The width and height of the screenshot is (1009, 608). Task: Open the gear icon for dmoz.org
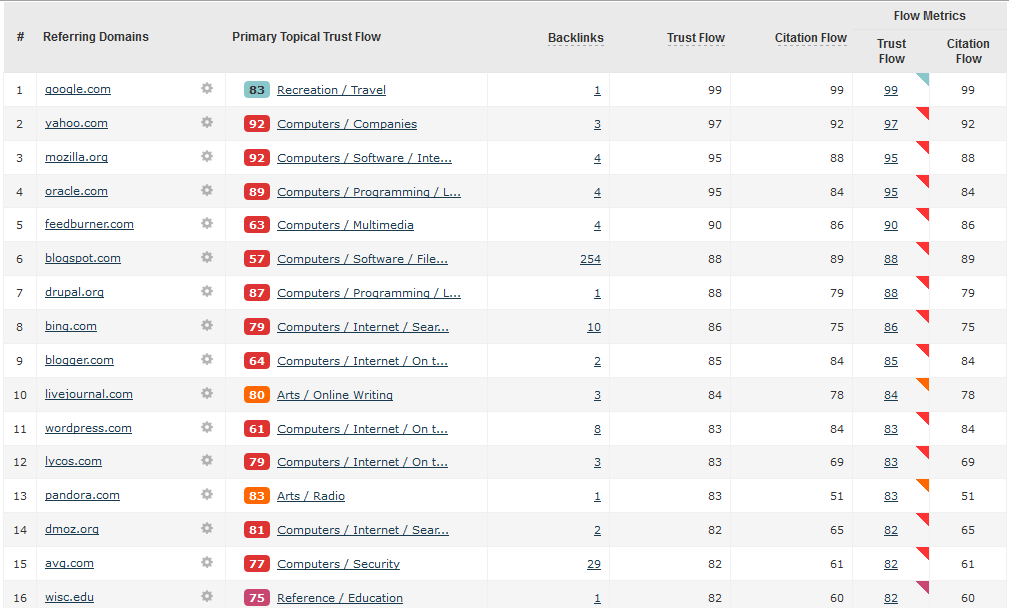[207, 528]
